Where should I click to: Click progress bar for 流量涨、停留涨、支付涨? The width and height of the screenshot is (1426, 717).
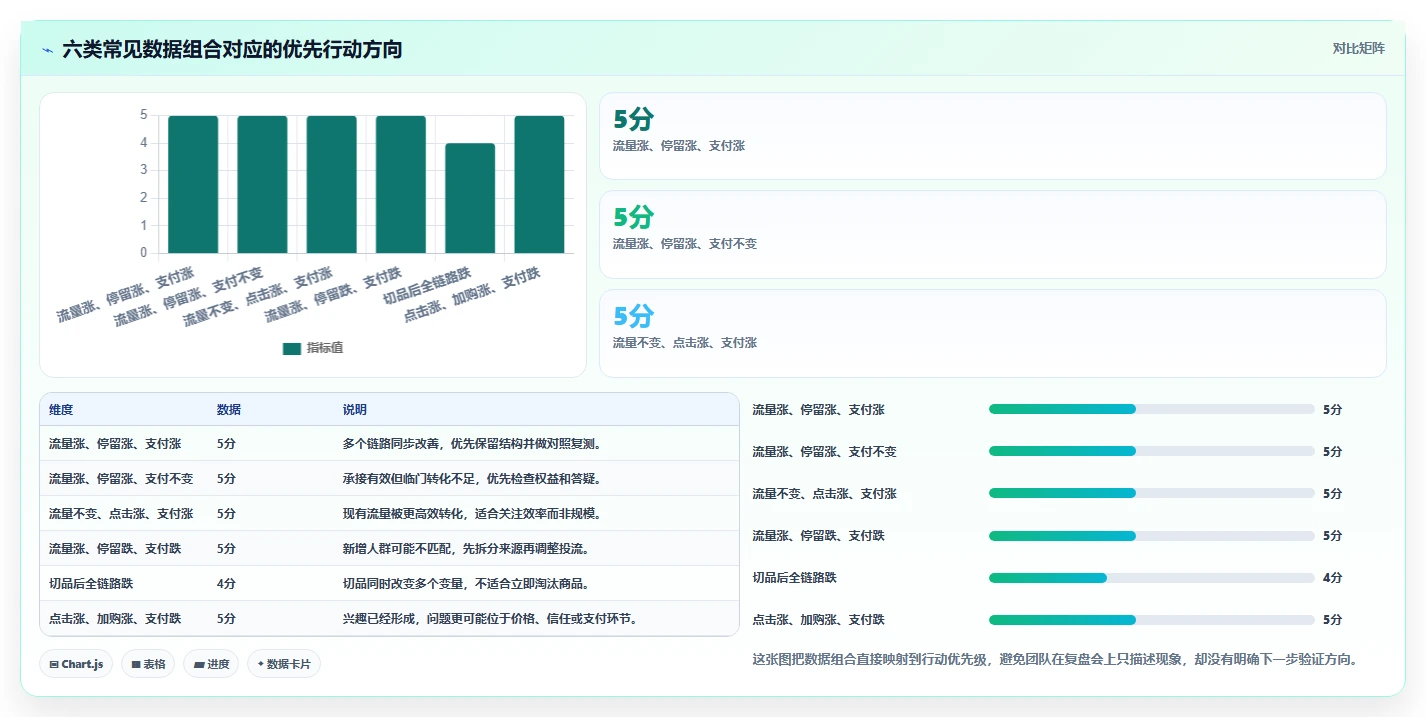[x=1151, y=409]
